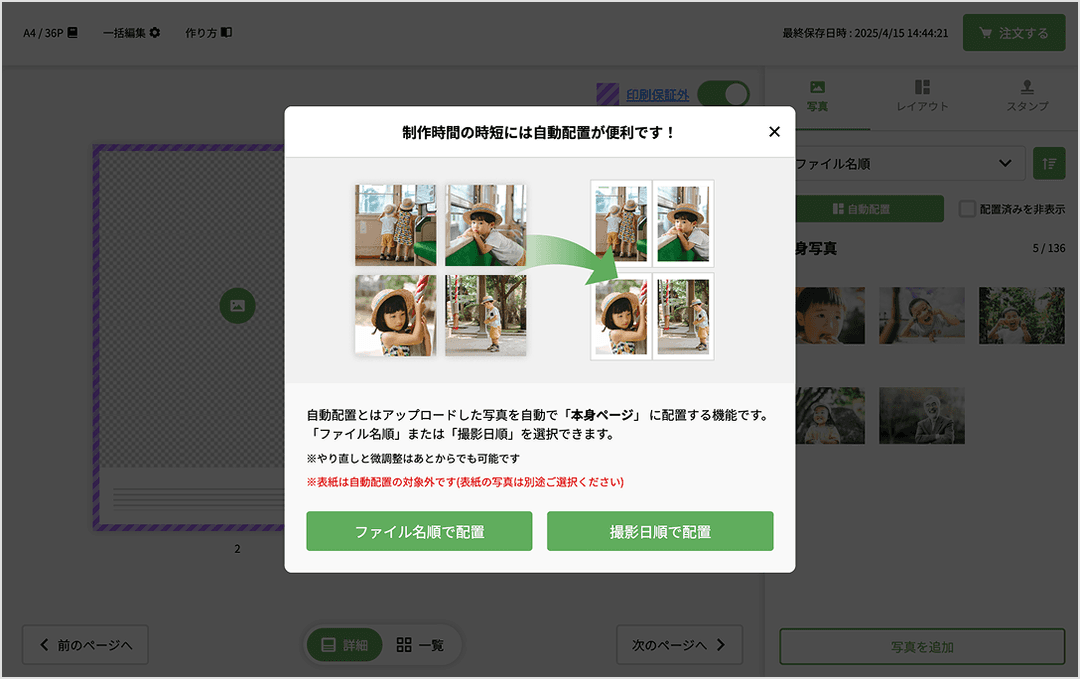Switch to レイアウト tab

coord(922,96)
